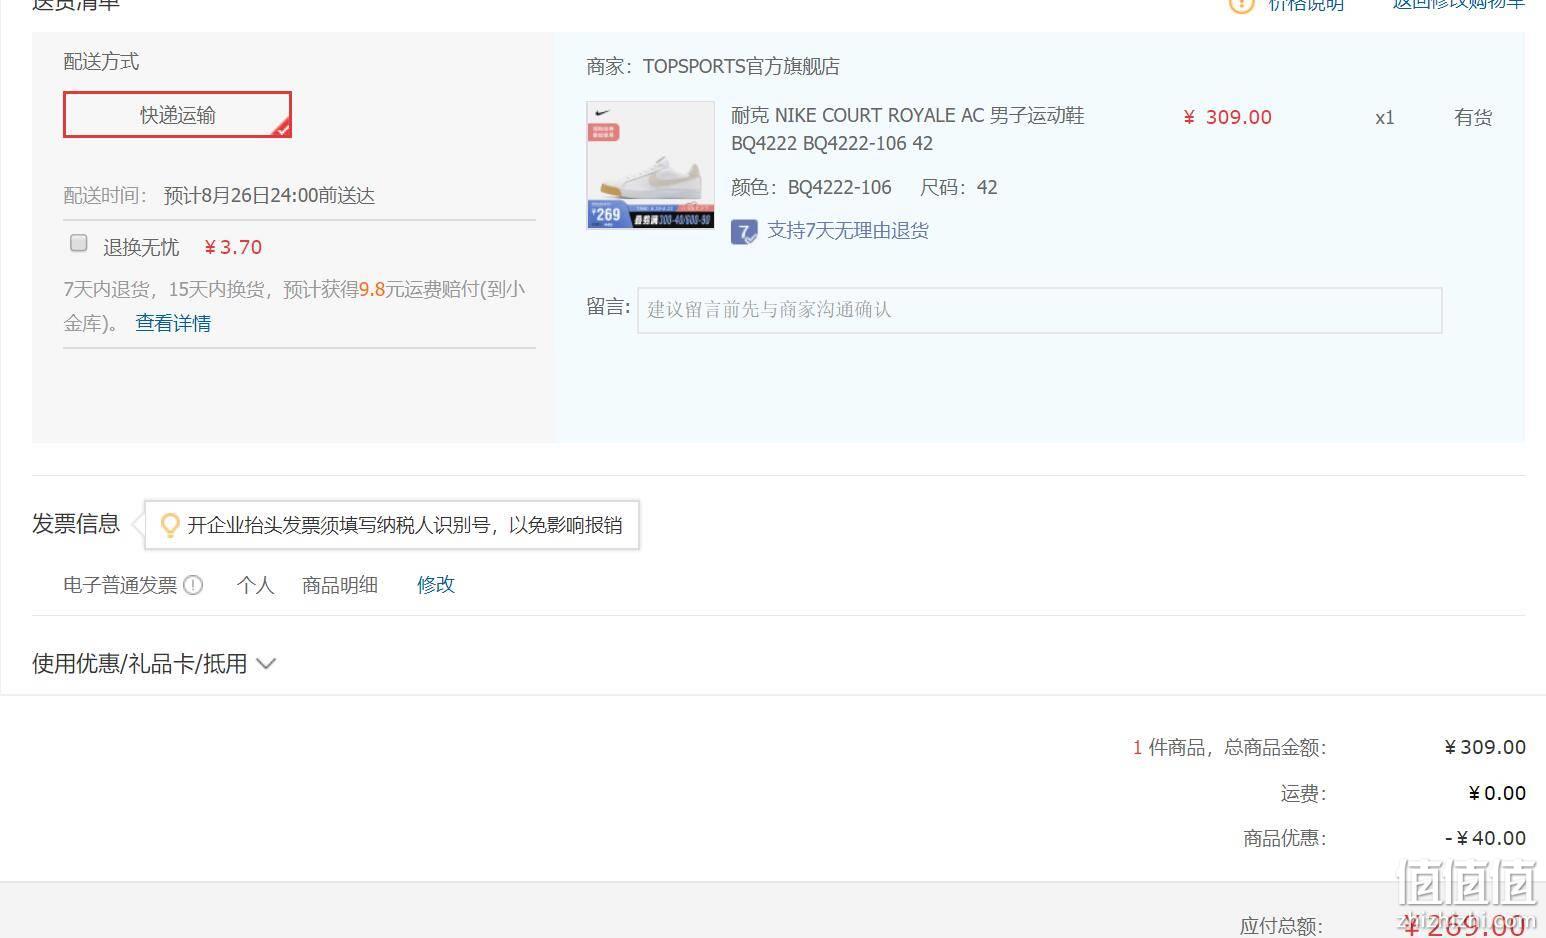Click the 电子普通发票 invoice type text

click(x=120, y=585)
